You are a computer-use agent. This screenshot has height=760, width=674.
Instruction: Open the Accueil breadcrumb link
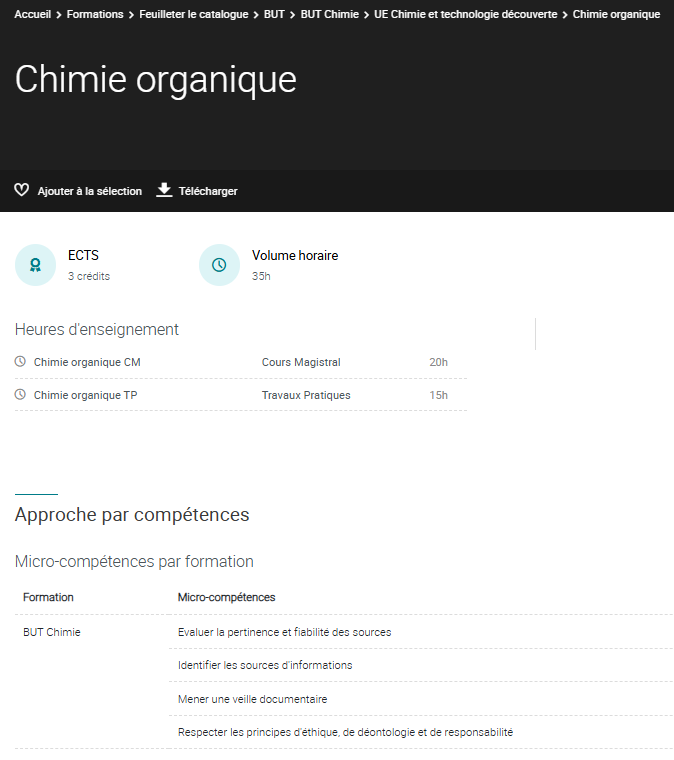point(32,15)
